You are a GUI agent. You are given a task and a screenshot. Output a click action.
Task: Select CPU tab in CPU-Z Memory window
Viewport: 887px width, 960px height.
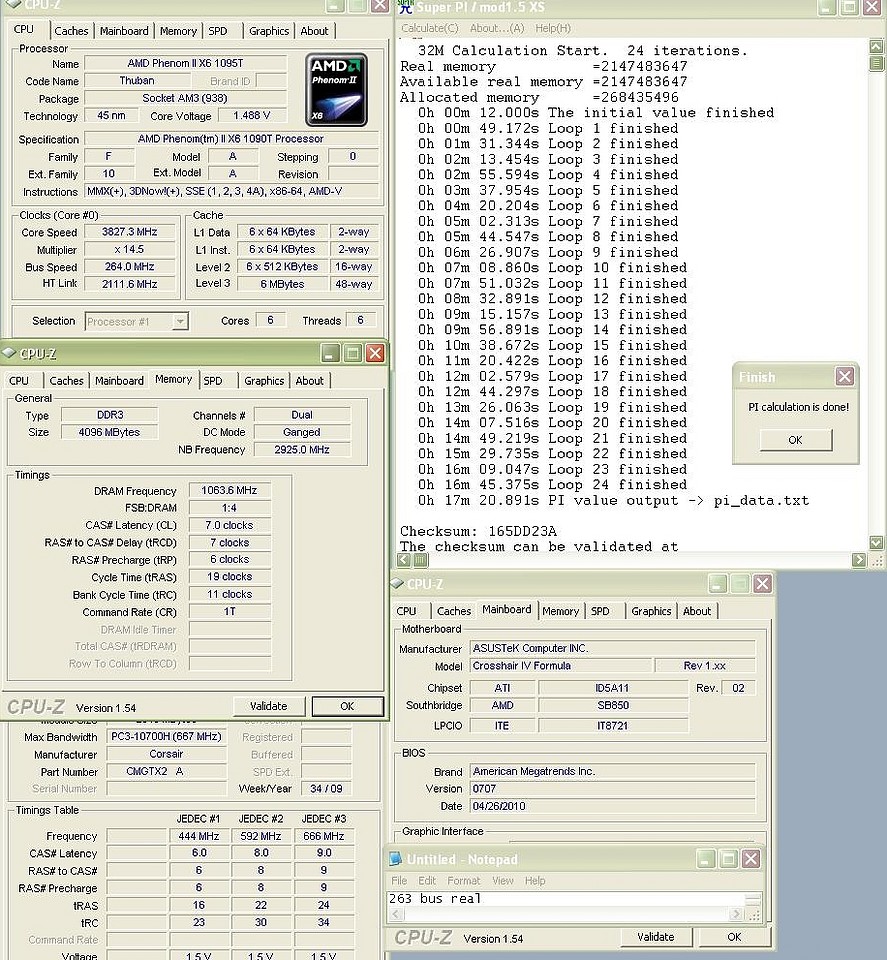pyautogui.click(x=19, y=381)
